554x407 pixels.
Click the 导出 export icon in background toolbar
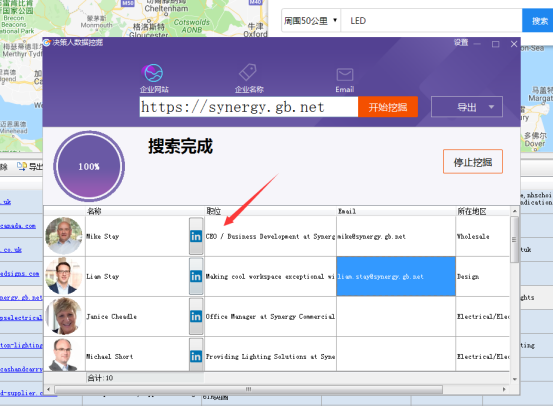(22, 166)
